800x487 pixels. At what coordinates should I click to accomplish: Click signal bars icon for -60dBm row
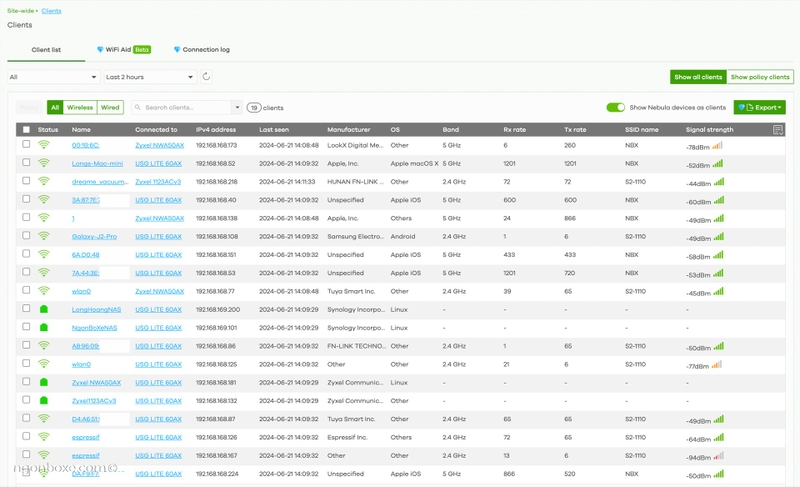tap(719, 200)
